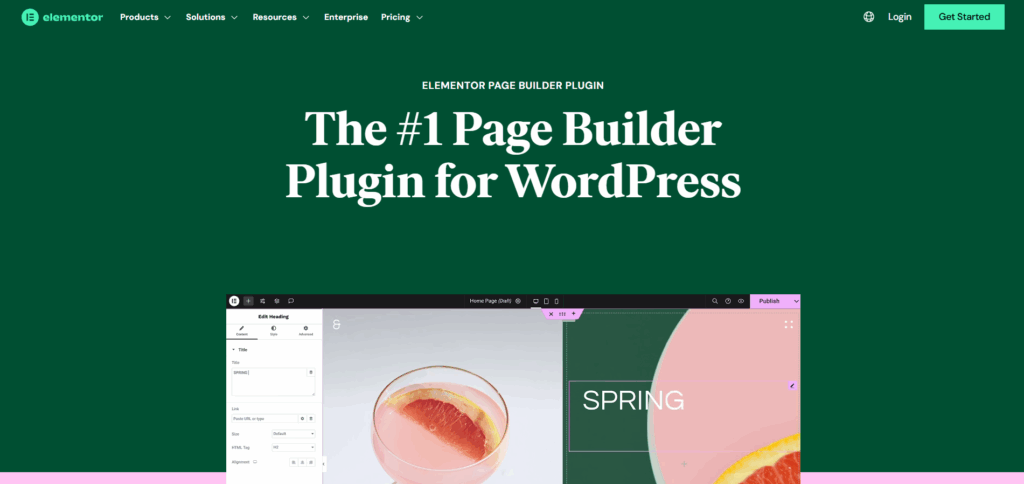Click the Get Started button
This screenshot has width=1024, height=484.
click(964, 17)
